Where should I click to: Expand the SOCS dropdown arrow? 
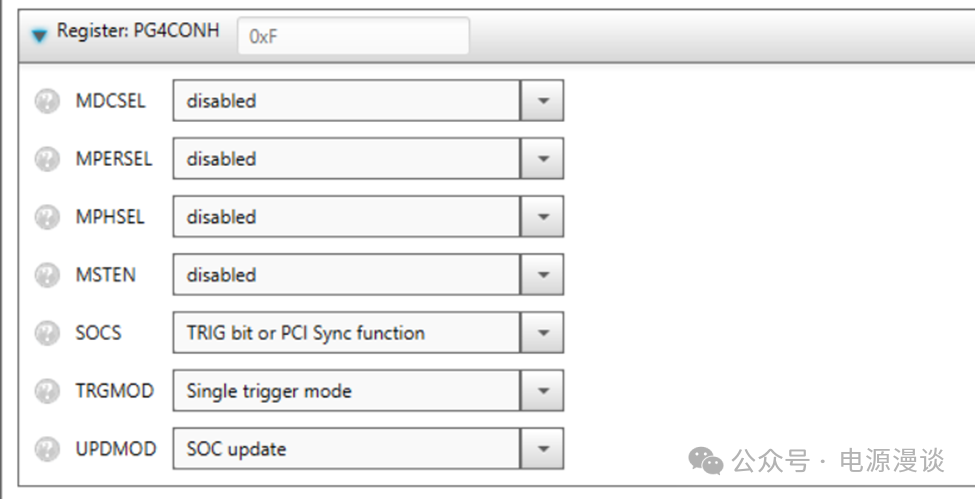pos(542,333)
